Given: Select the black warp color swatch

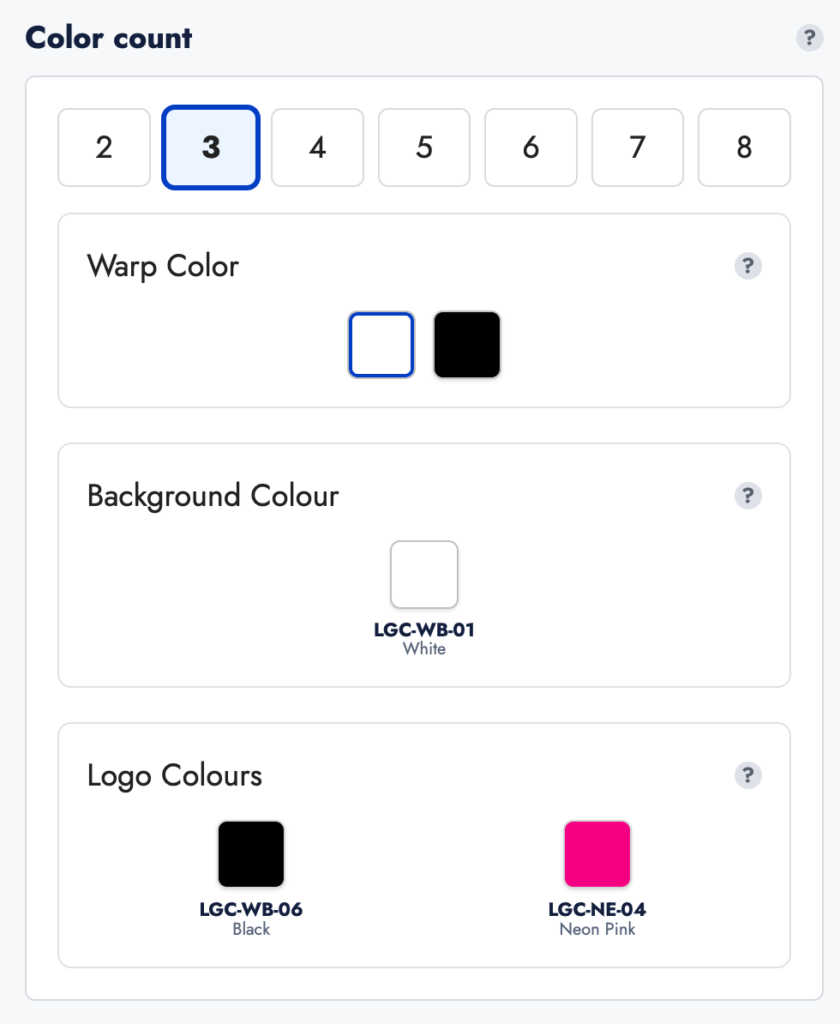Looking at the screenshot, I should point(467,345).
